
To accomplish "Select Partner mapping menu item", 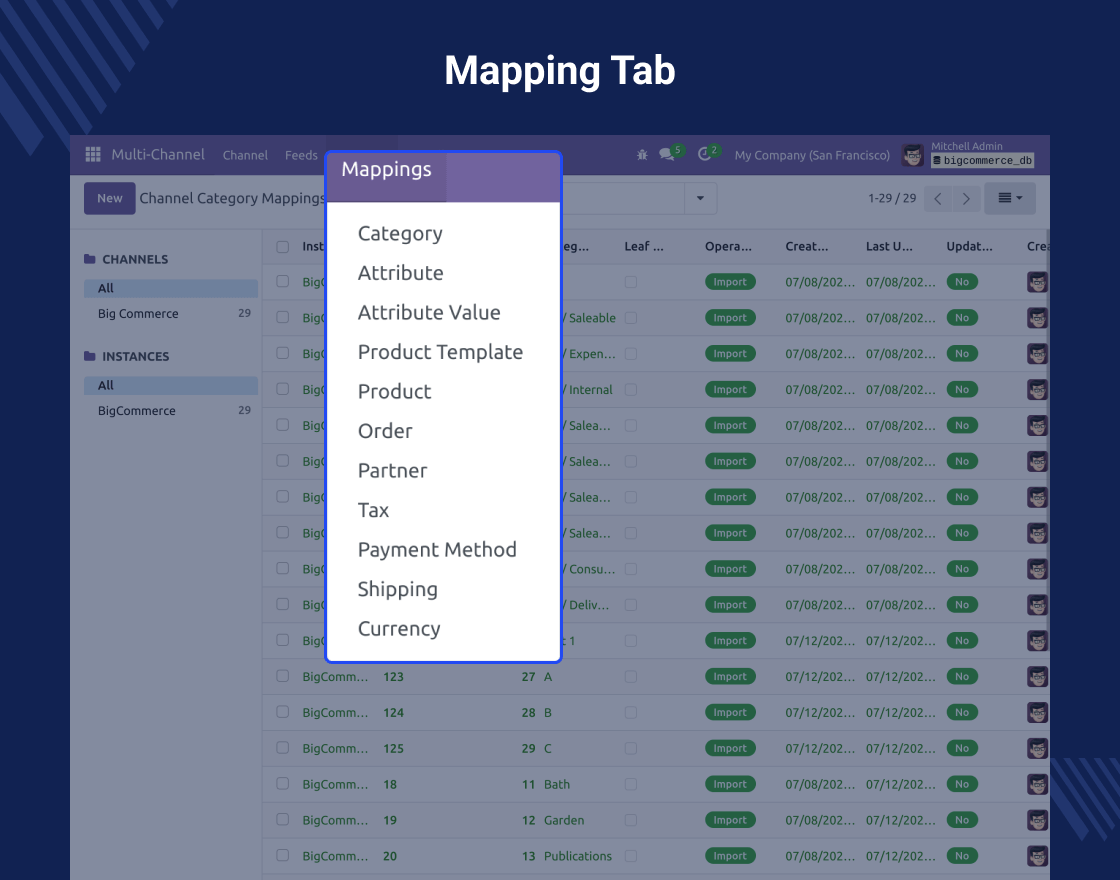I will pyautogui.click(x=392, y=471).
